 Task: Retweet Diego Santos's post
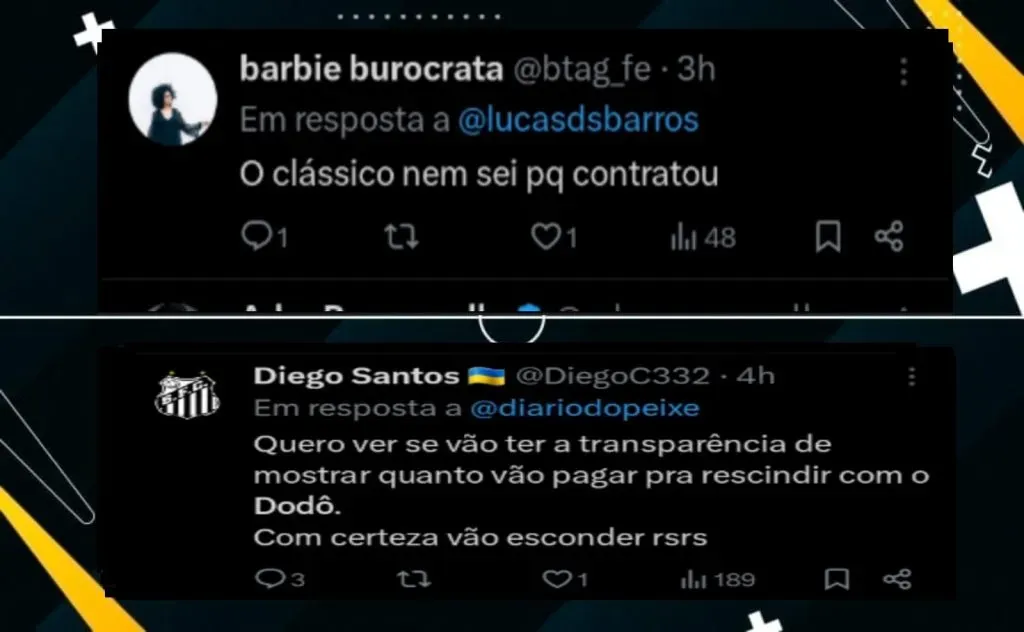(x=414, y=579)
